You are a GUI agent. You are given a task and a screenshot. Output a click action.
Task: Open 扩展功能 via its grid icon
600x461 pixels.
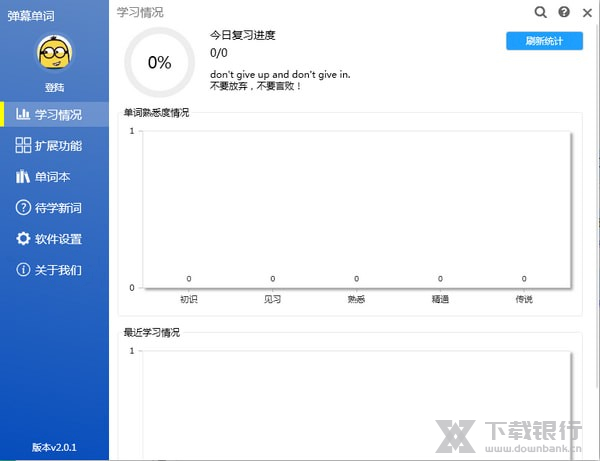coord(23,146)
